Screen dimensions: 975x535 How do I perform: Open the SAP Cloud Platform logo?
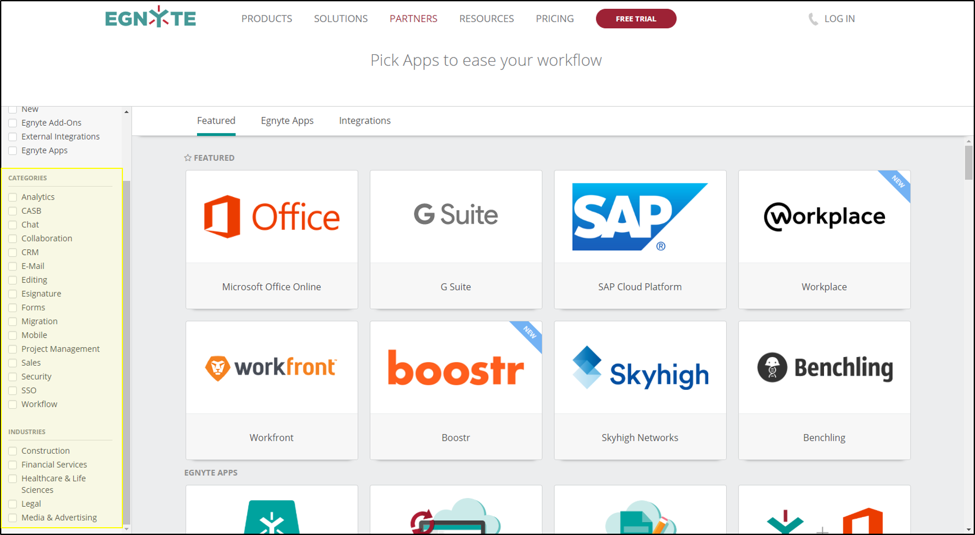(x=639, y=217)
